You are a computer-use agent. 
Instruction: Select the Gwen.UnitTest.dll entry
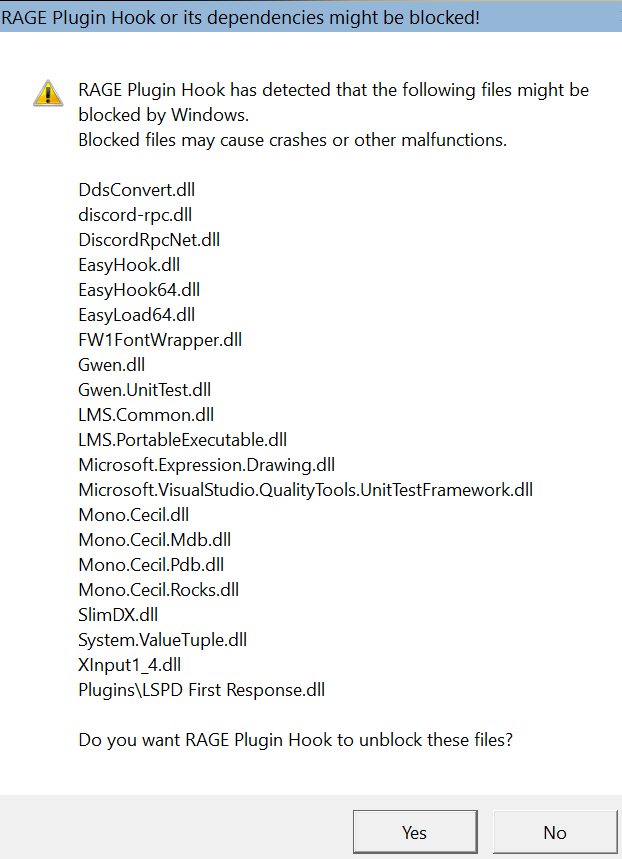[x=145, y=390]
